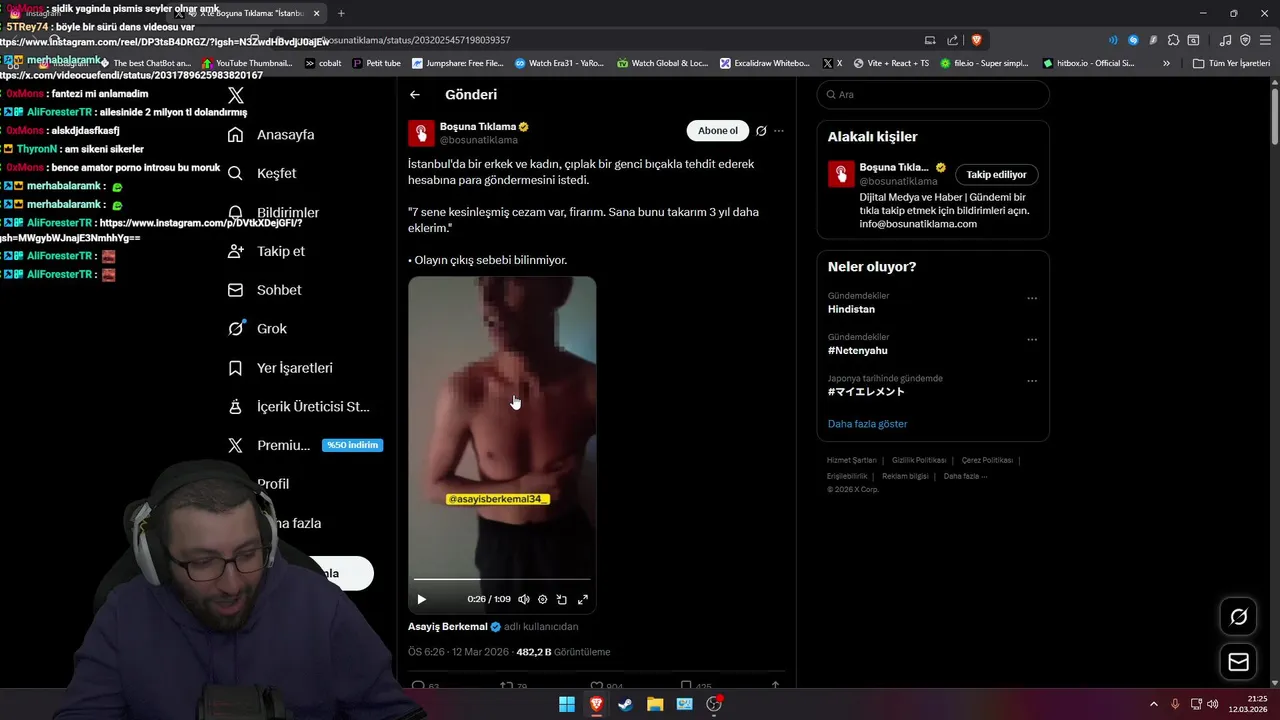1280x720 pixels.
Task: Toggle video picture-in-picture mode
Action: point(562,599)
